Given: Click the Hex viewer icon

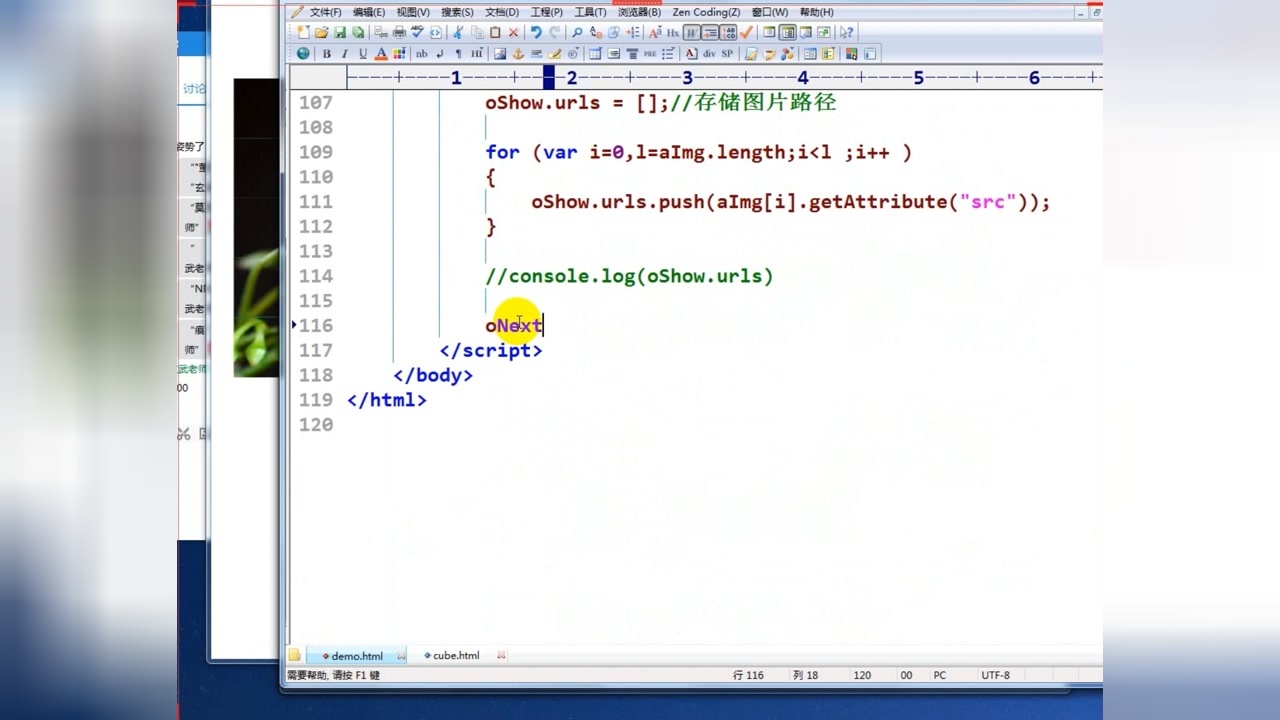Looking at the screenshot, I should (673, 33).
